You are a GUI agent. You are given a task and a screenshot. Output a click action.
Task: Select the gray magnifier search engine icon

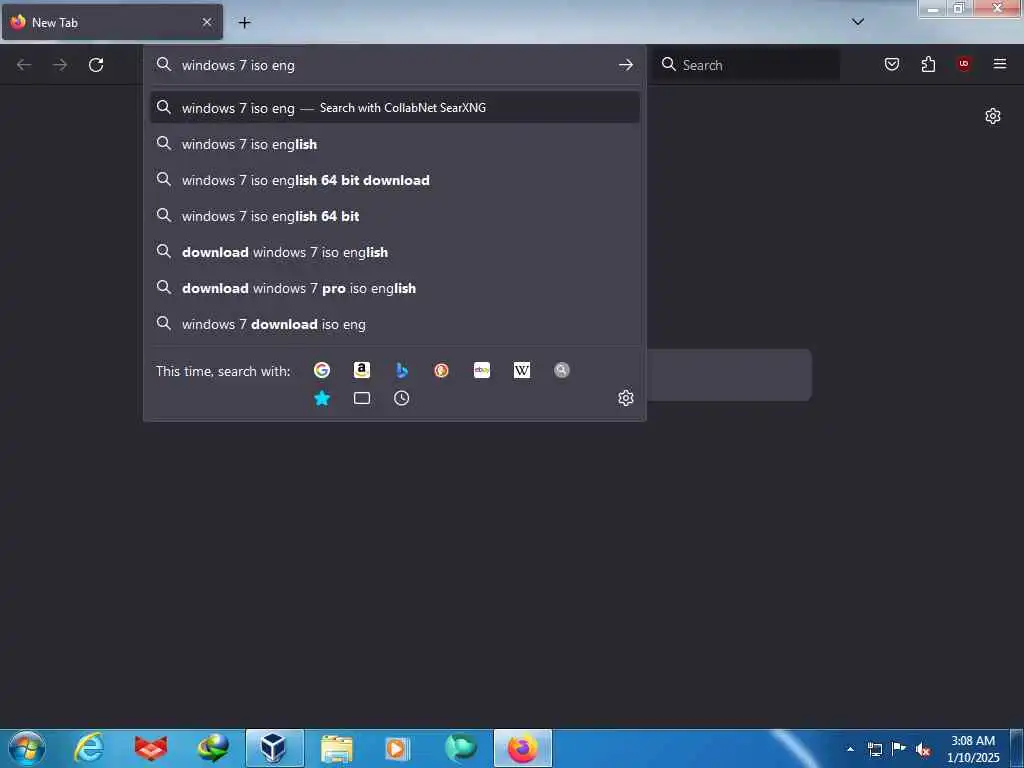click(562, 370)
